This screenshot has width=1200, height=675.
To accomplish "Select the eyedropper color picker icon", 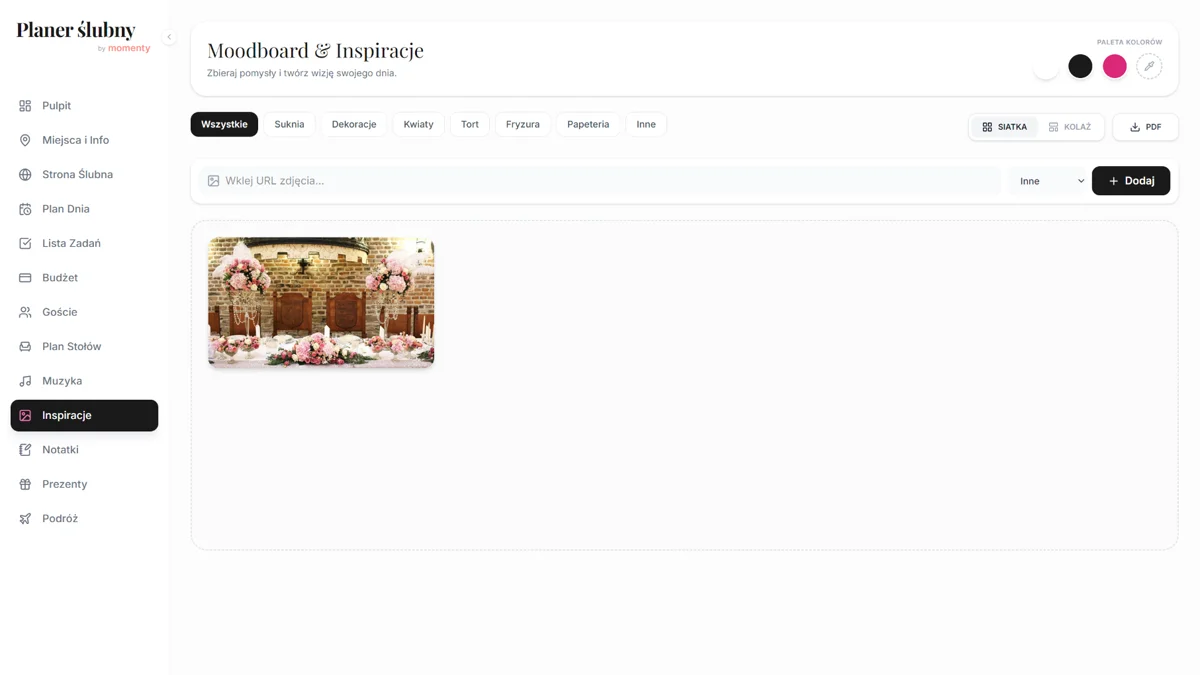I will [x=1149, y=66].
